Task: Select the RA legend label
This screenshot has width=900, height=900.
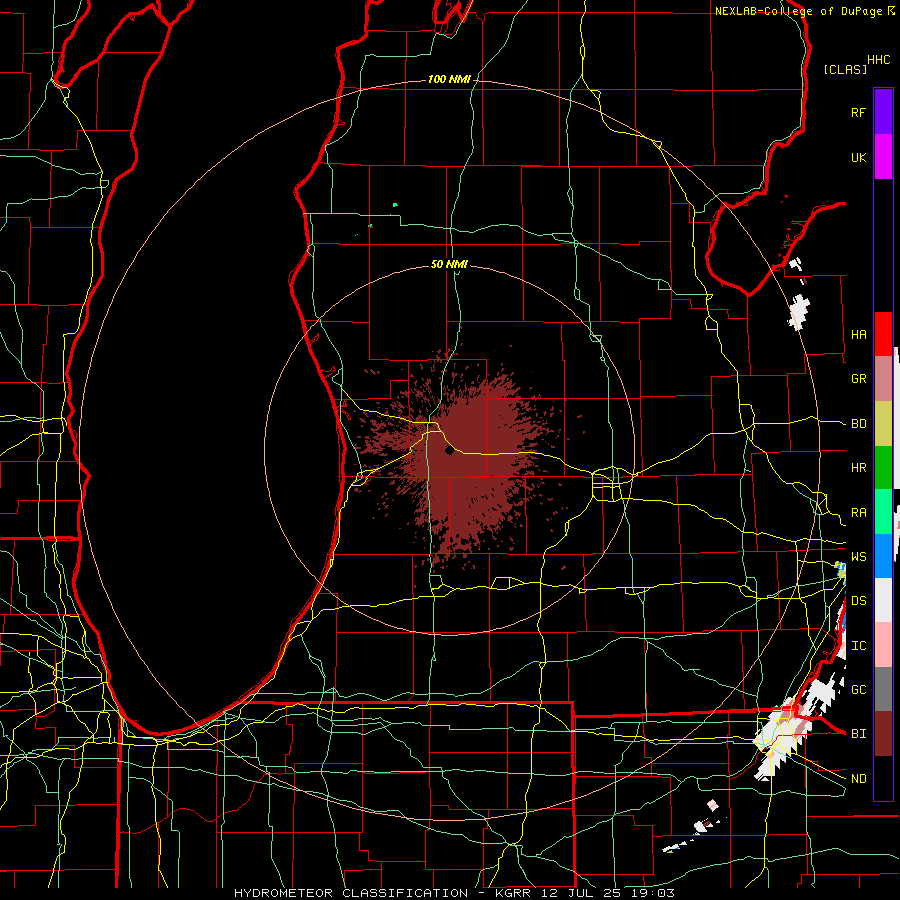Action: tap(858, 513)
